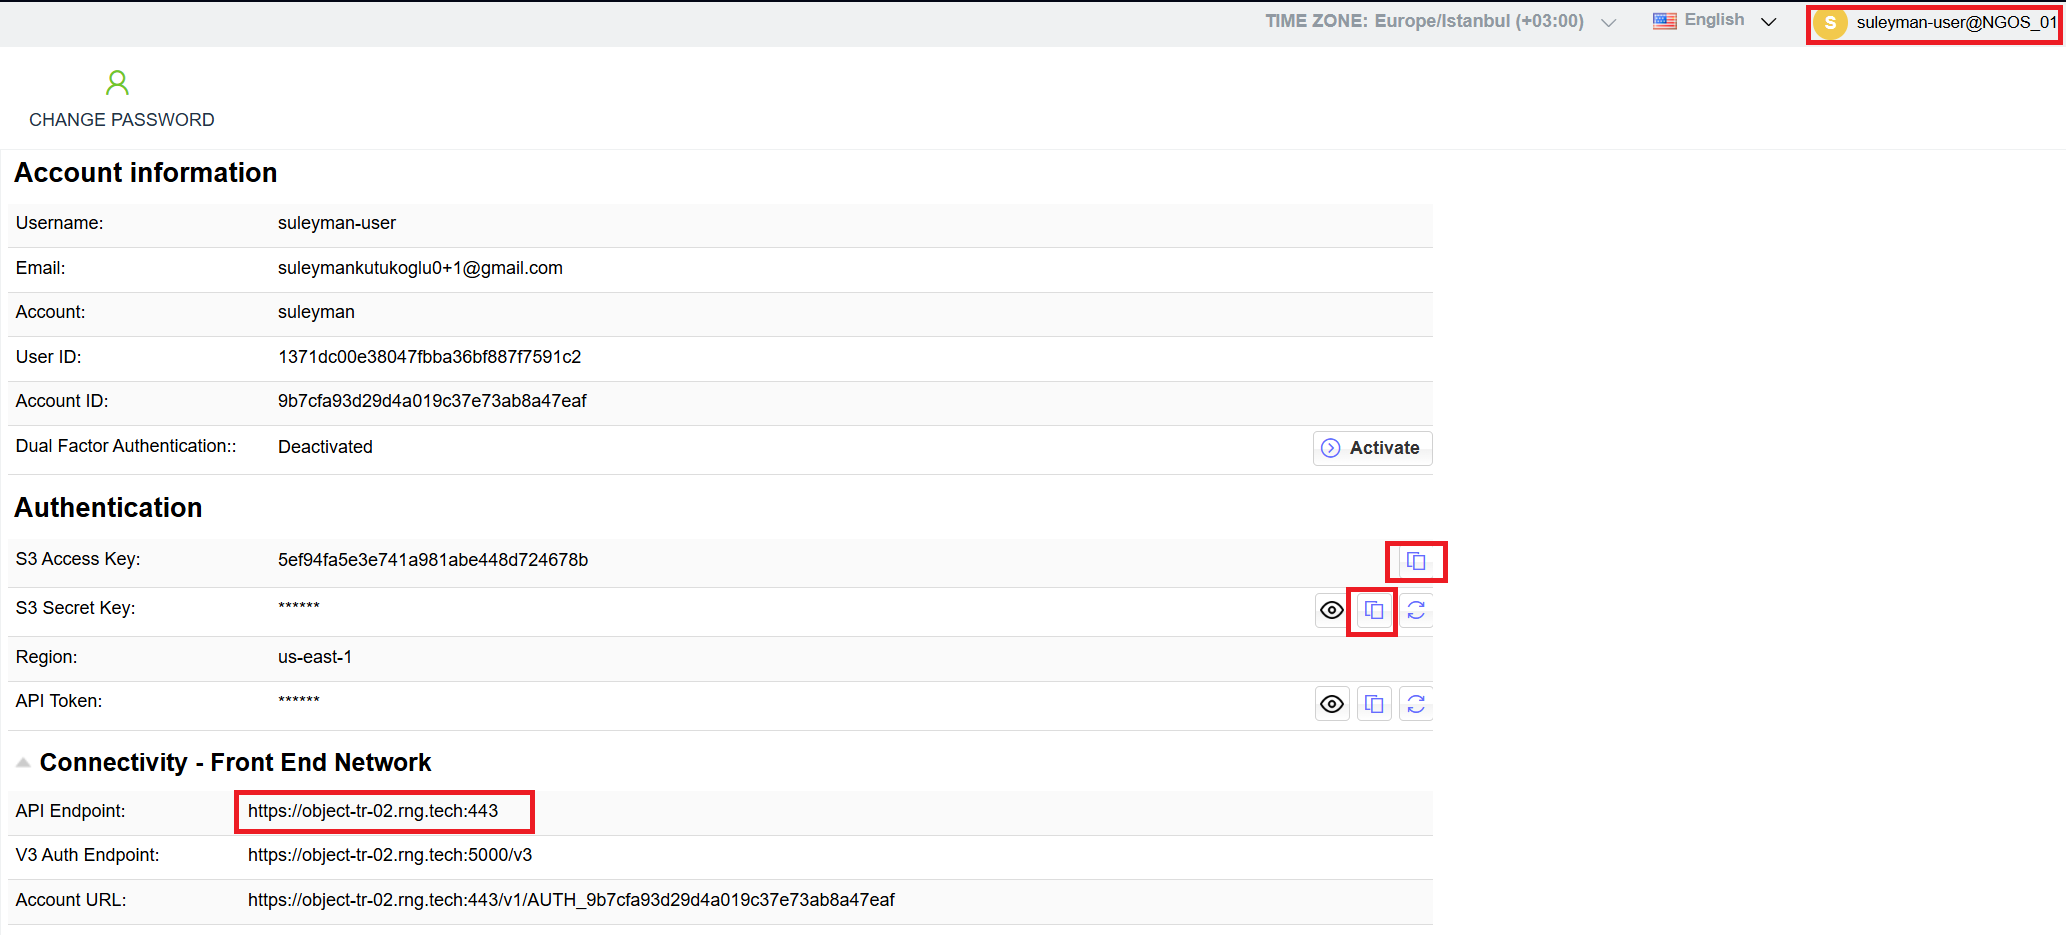Open the V3 Auth Endpoint link
2066x935 pixels.
[389, 855]
